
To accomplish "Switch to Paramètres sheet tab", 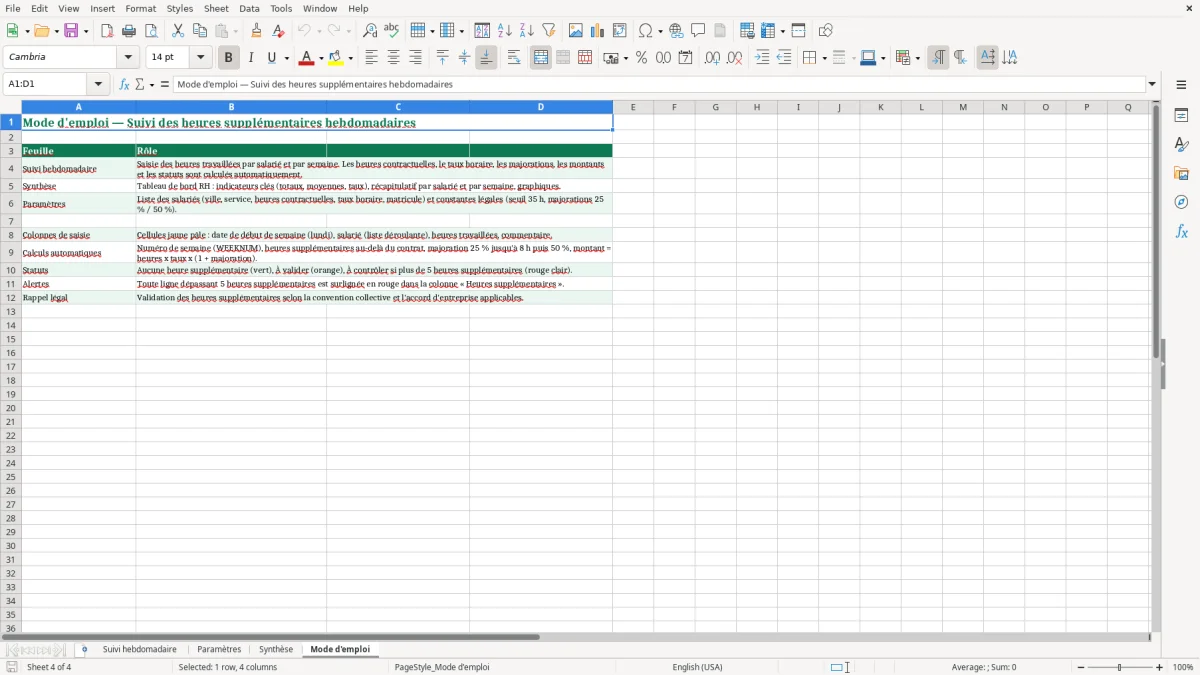I will 219,649.
